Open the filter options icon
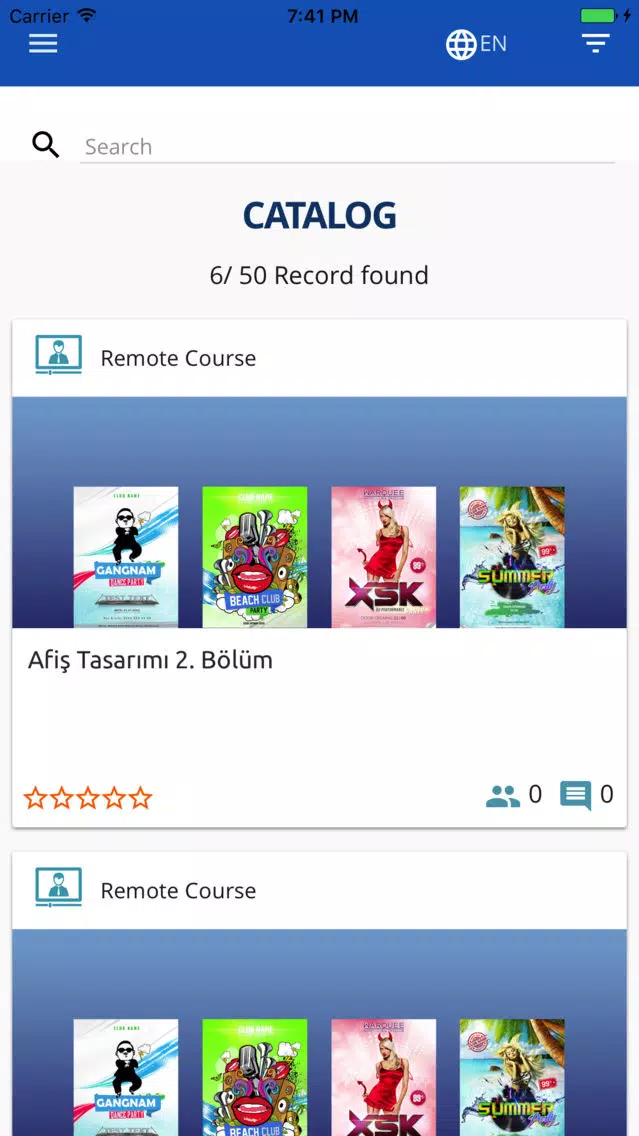This screenshot has width=639, height=1136. 596,43
